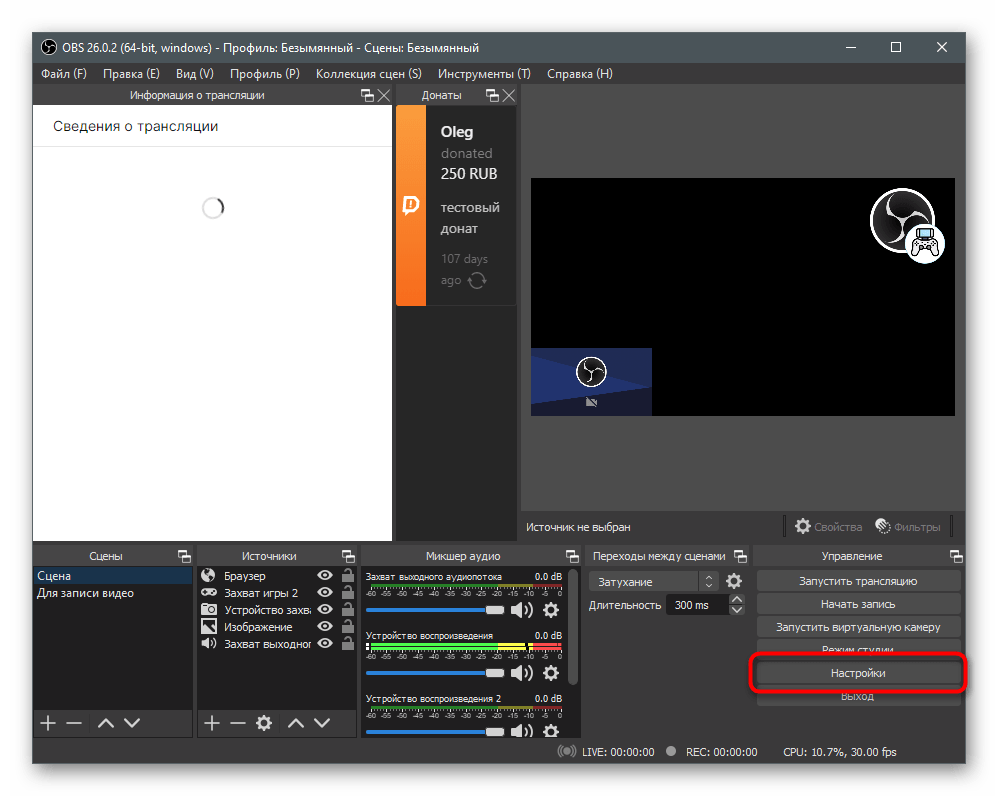This screenshot has height=796, width=998.
Task: Lock the Изображение source
Action: [347, 627]
